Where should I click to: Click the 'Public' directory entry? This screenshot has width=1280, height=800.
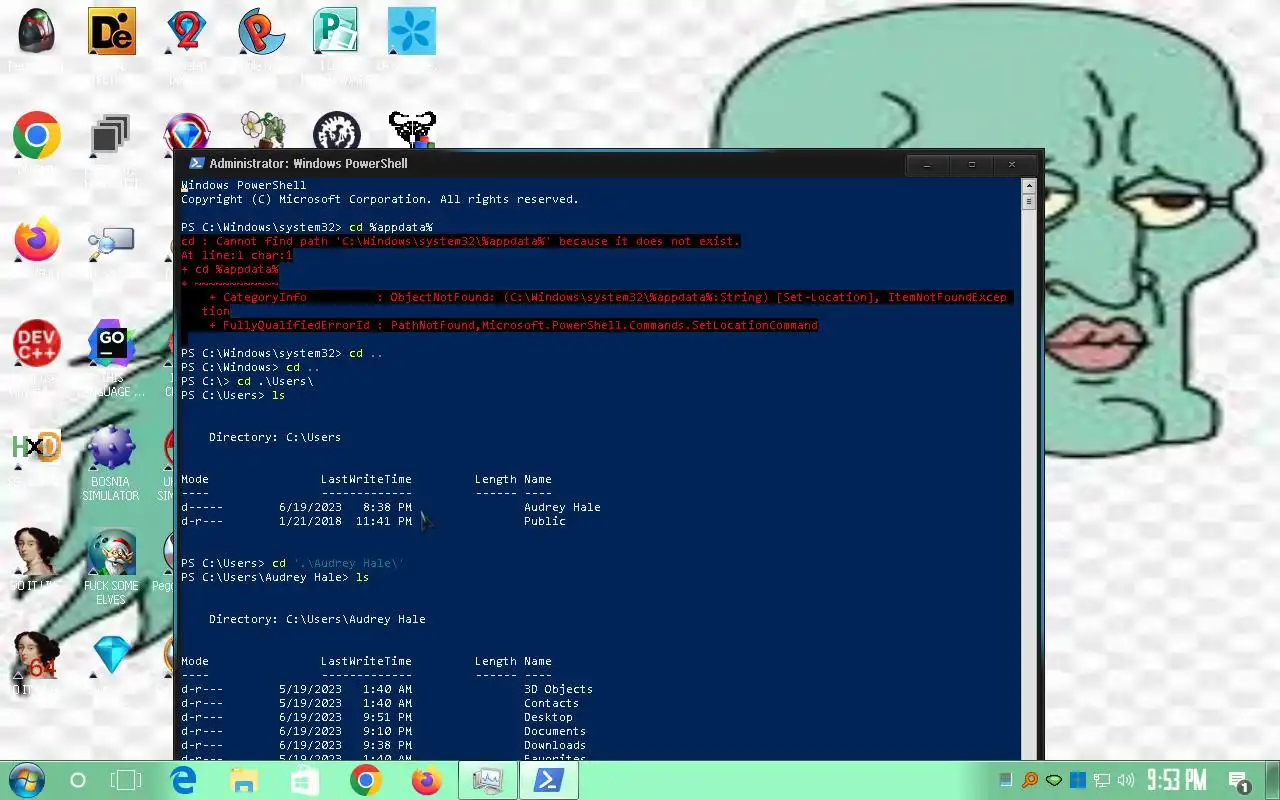pyautogui.click(x=545, y=521)
